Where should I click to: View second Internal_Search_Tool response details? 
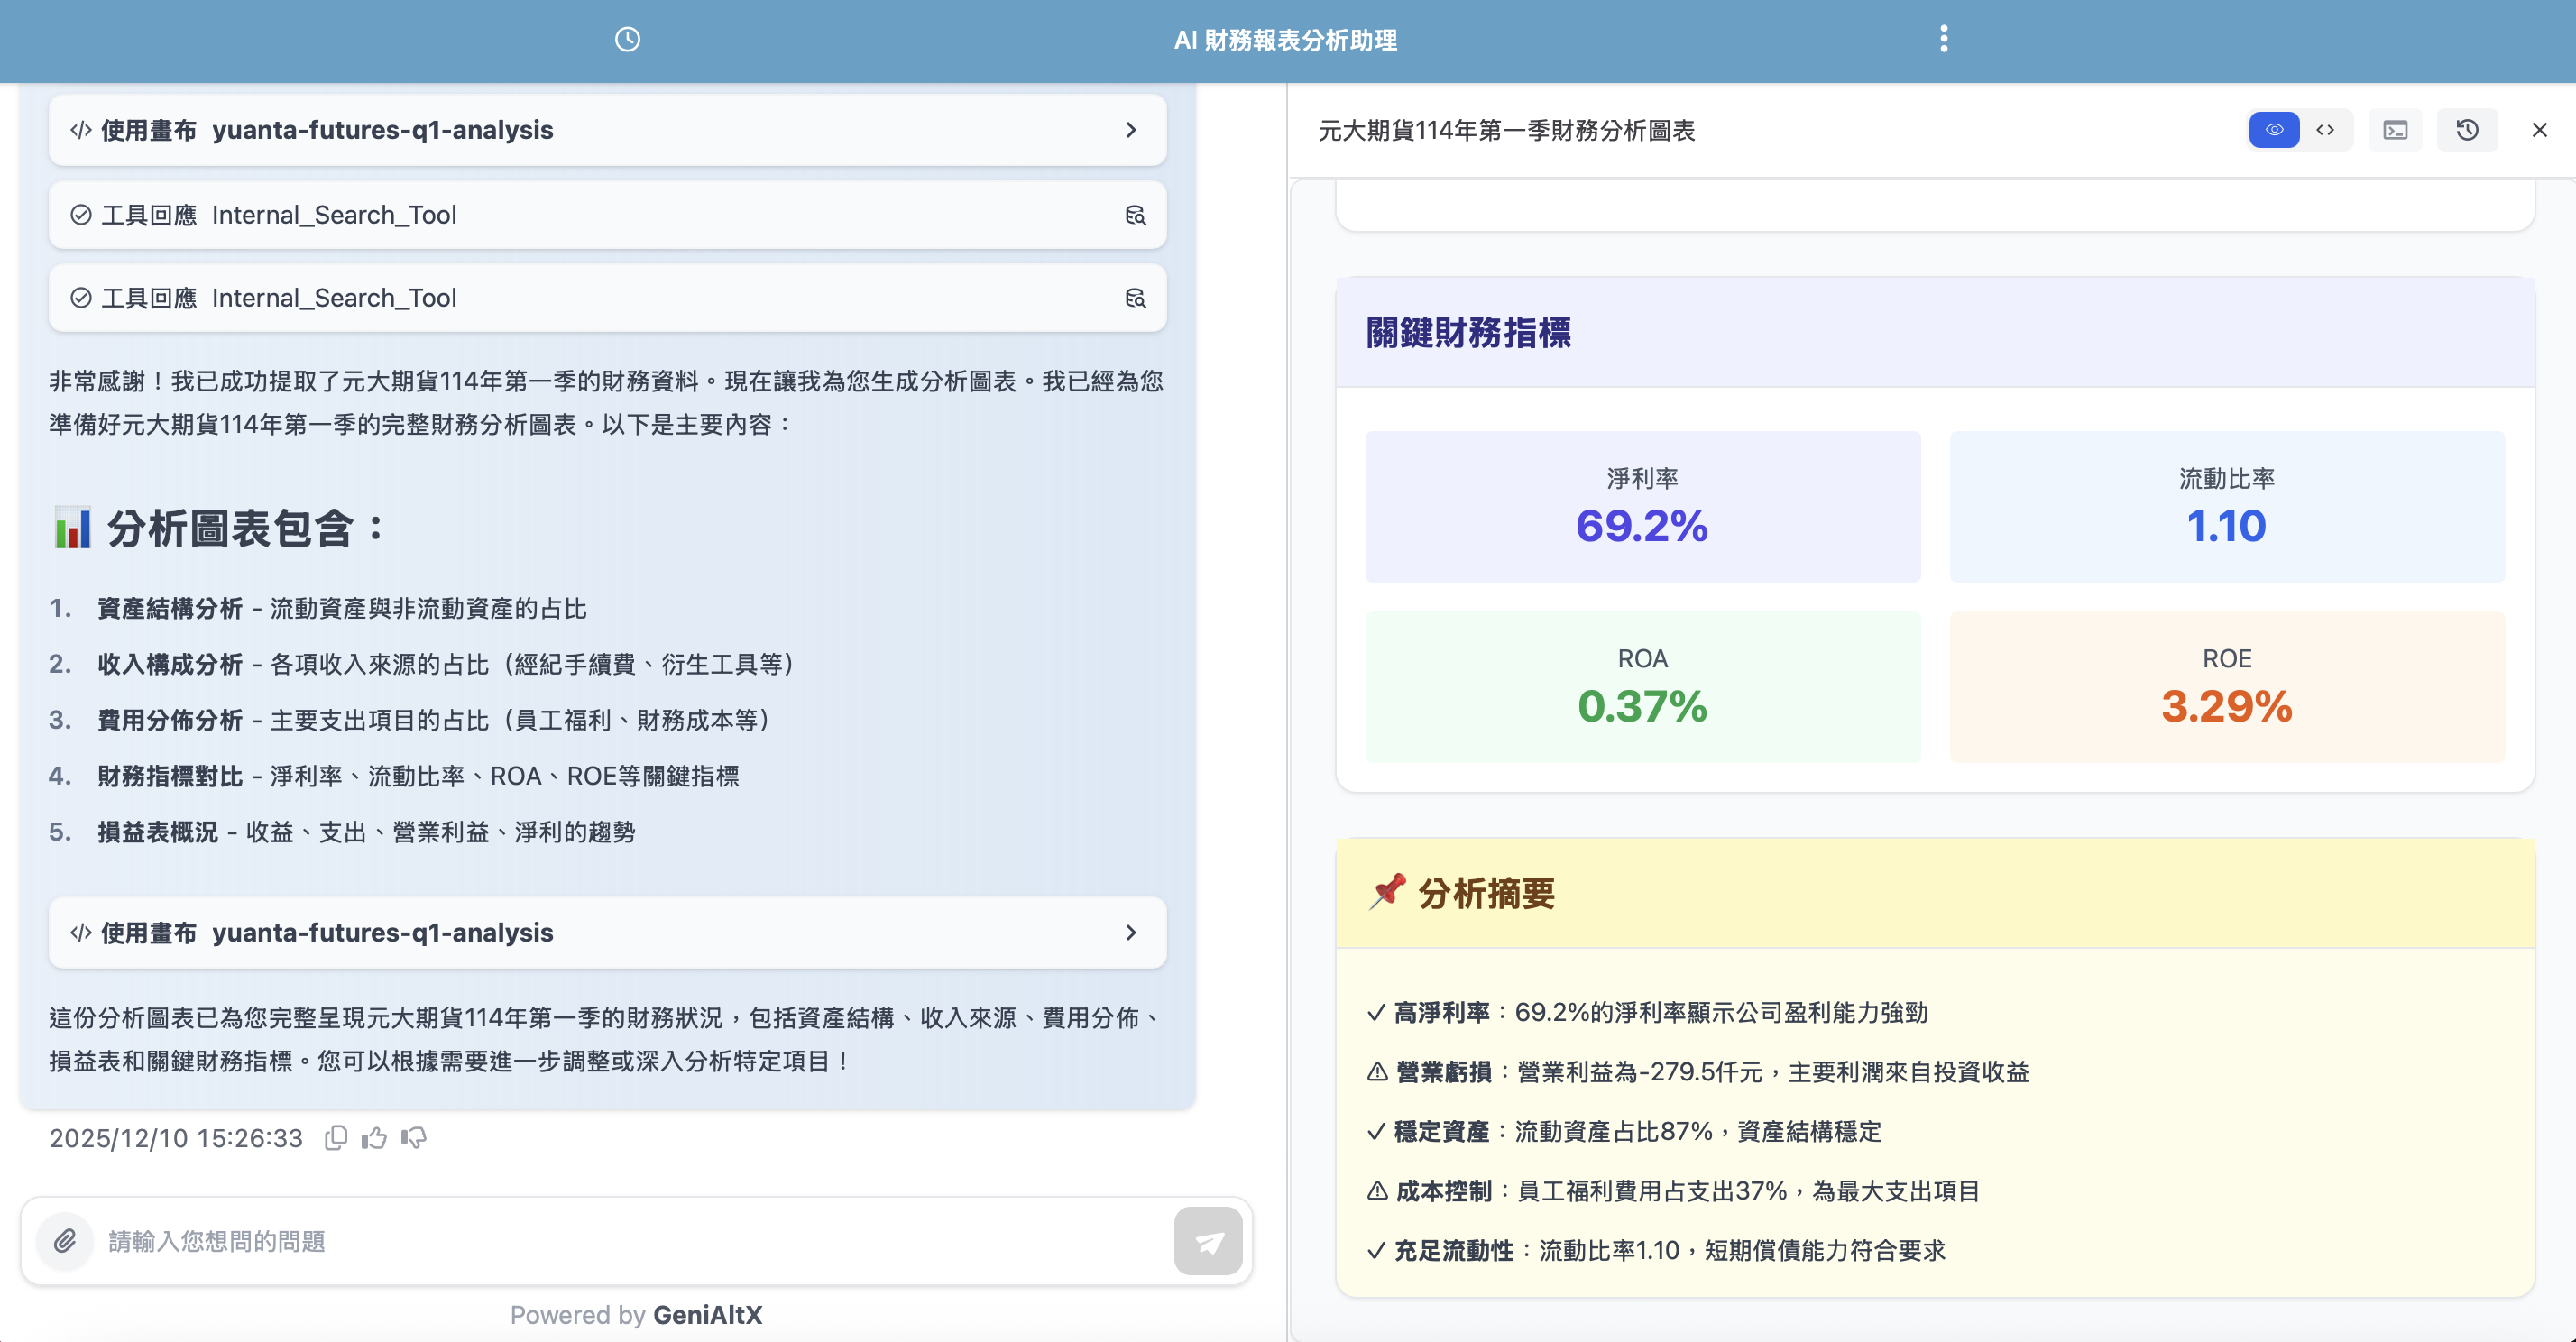click(x=1135, y=298)
